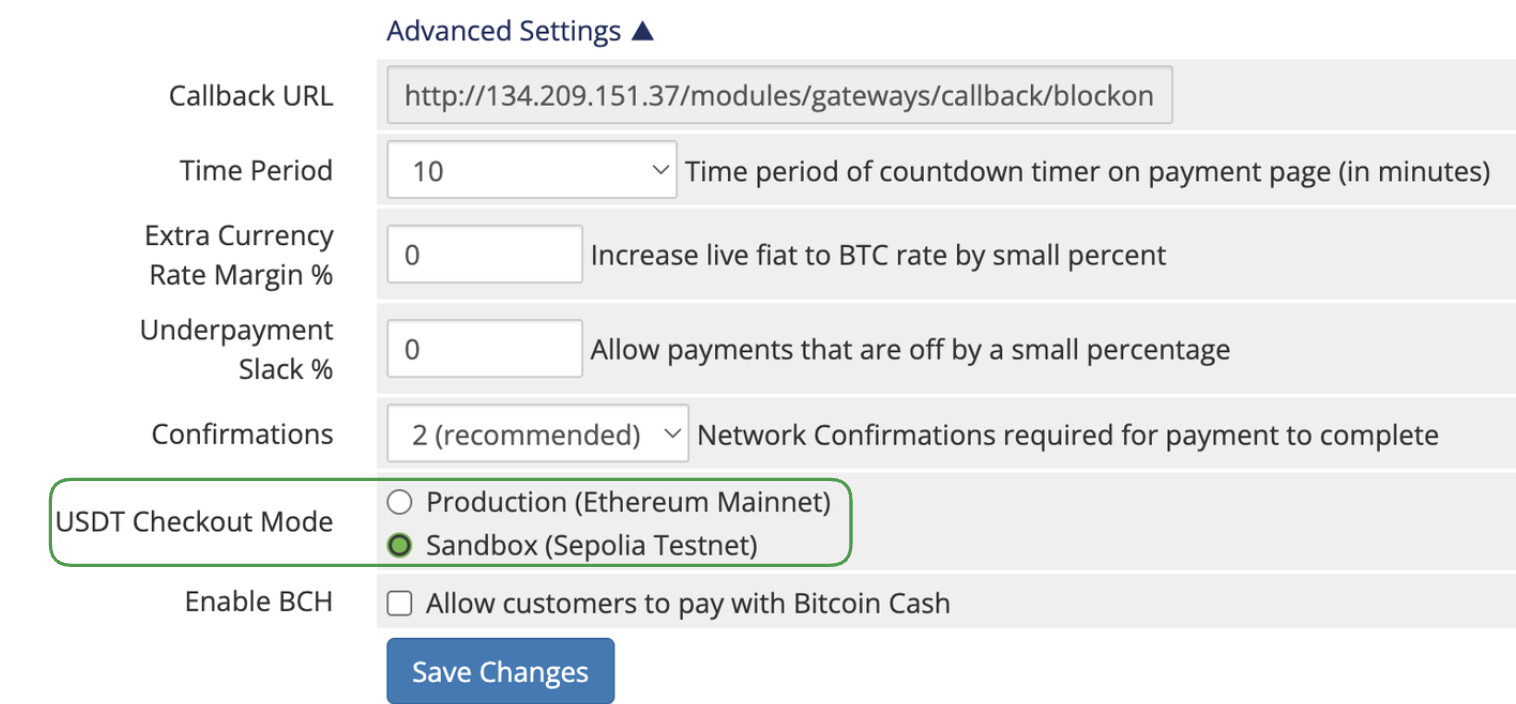This screenshot has height=704, width=1516.
Task: Select Production (Ethereum Mainnet) radio button
Action: pos(399,502)
